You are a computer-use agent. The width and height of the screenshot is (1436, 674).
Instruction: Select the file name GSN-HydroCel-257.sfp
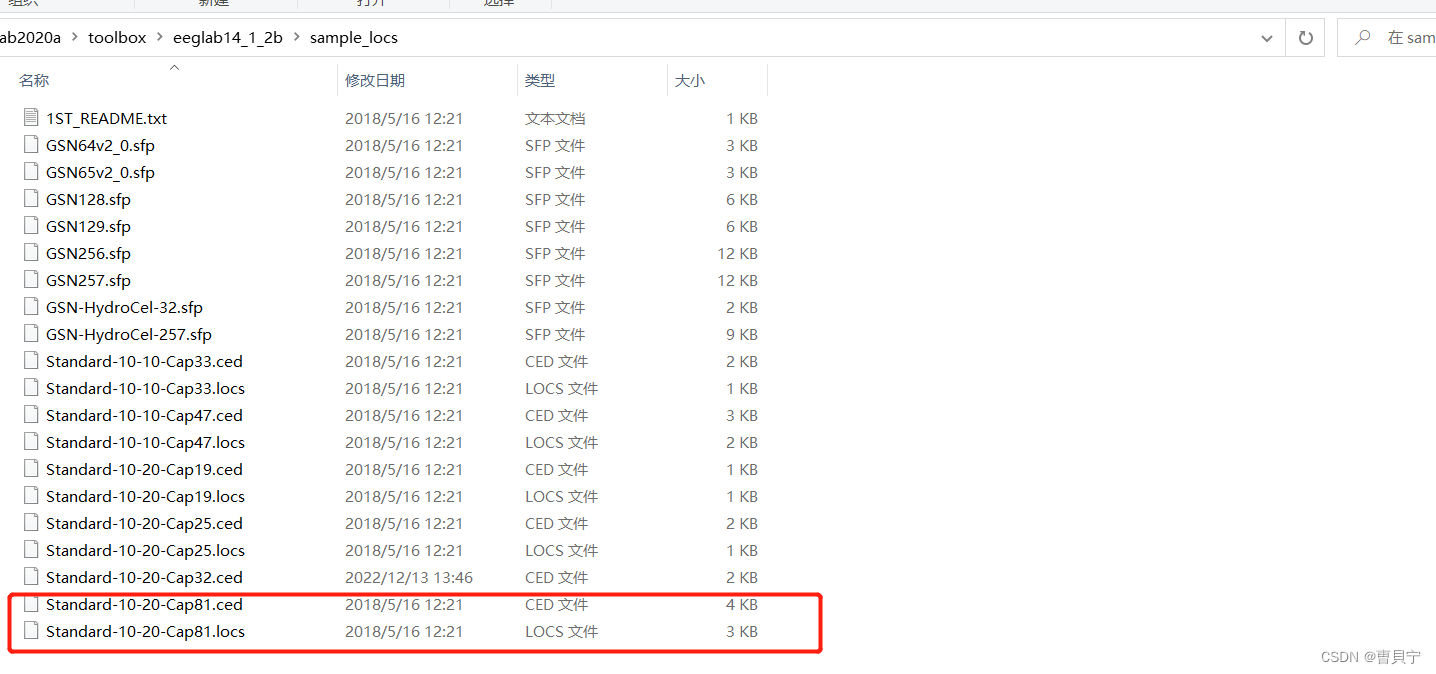129,334
